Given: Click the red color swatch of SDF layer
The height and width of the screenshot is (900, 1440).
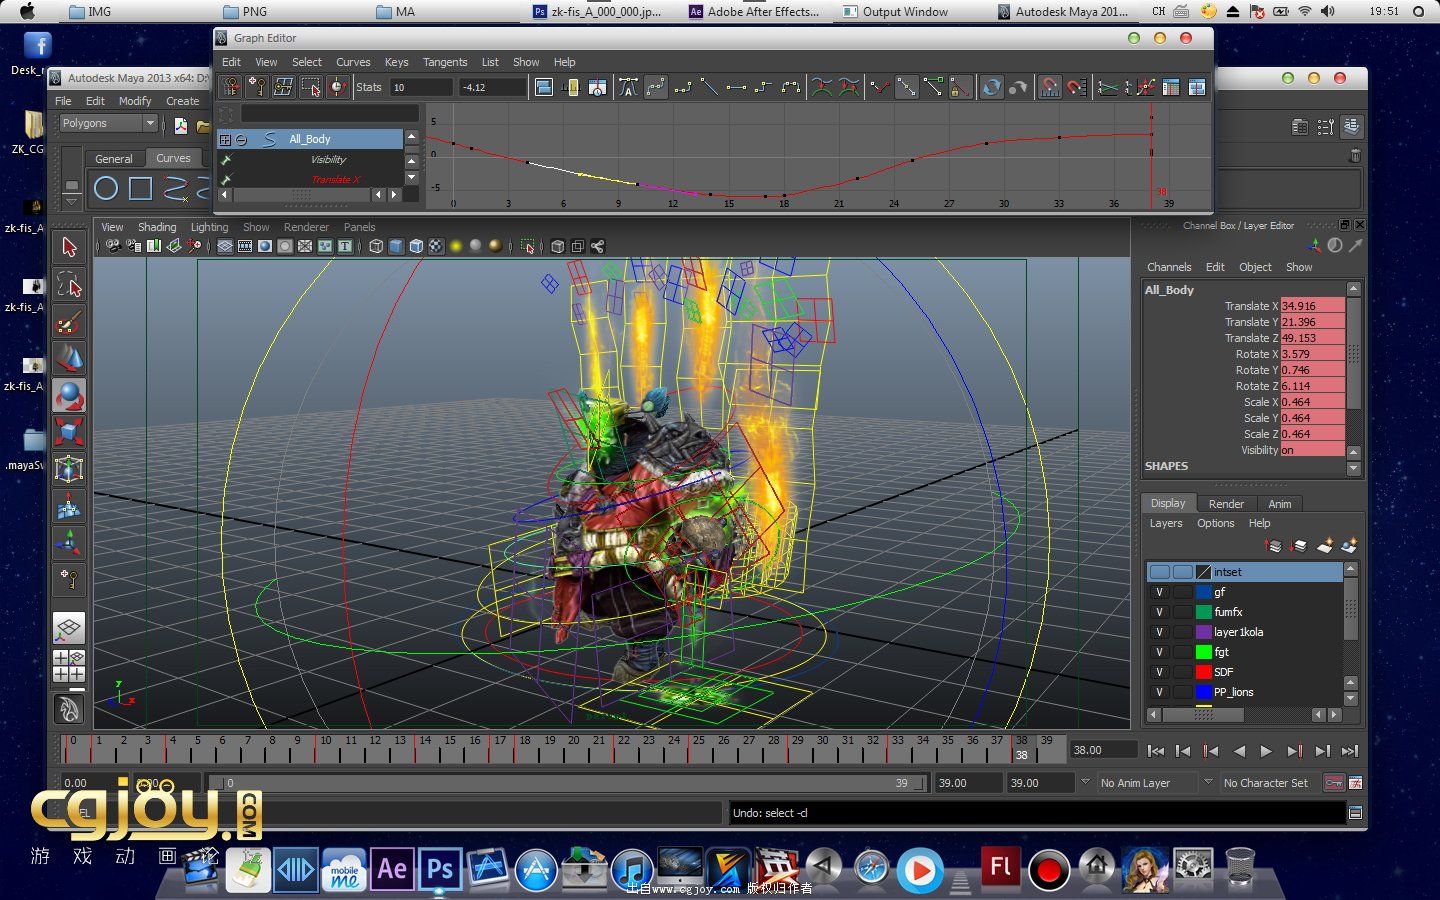Looking at the screenshot, I should [1204, 672].
